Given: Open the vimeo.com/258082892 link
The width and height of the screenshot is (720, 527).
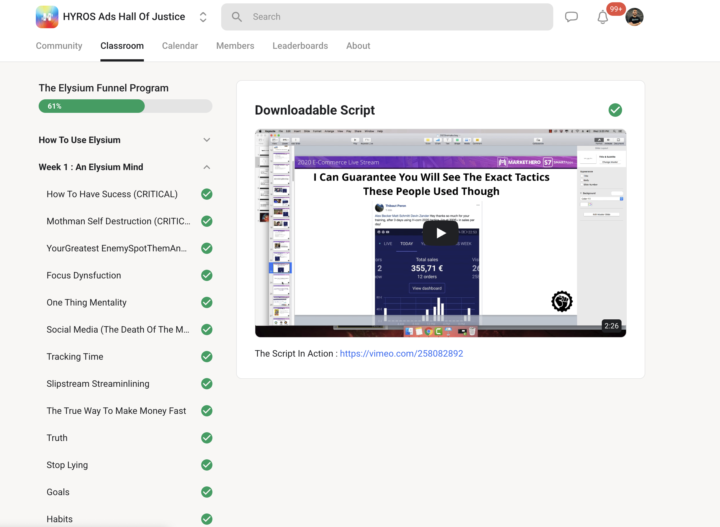Looking at the screenshot, I should (401, 353).
